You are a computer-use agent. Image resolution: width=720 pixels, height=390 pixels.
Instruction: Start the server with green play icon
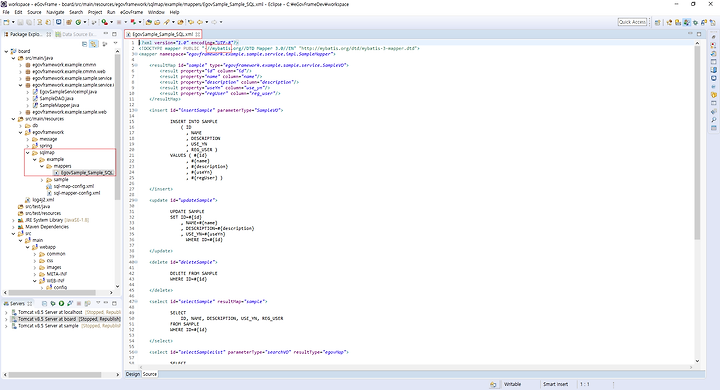point(62,303)
